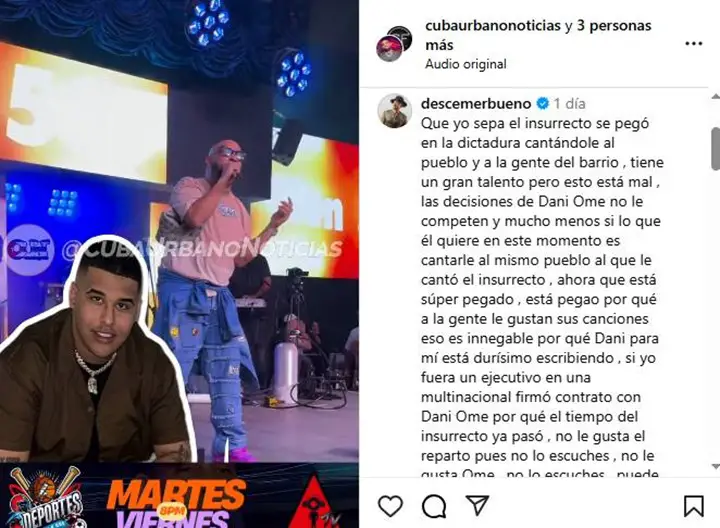Open the three-dot more options menu
The width and height of the screenshot is (720, 528).
click(x=693, y=44)
